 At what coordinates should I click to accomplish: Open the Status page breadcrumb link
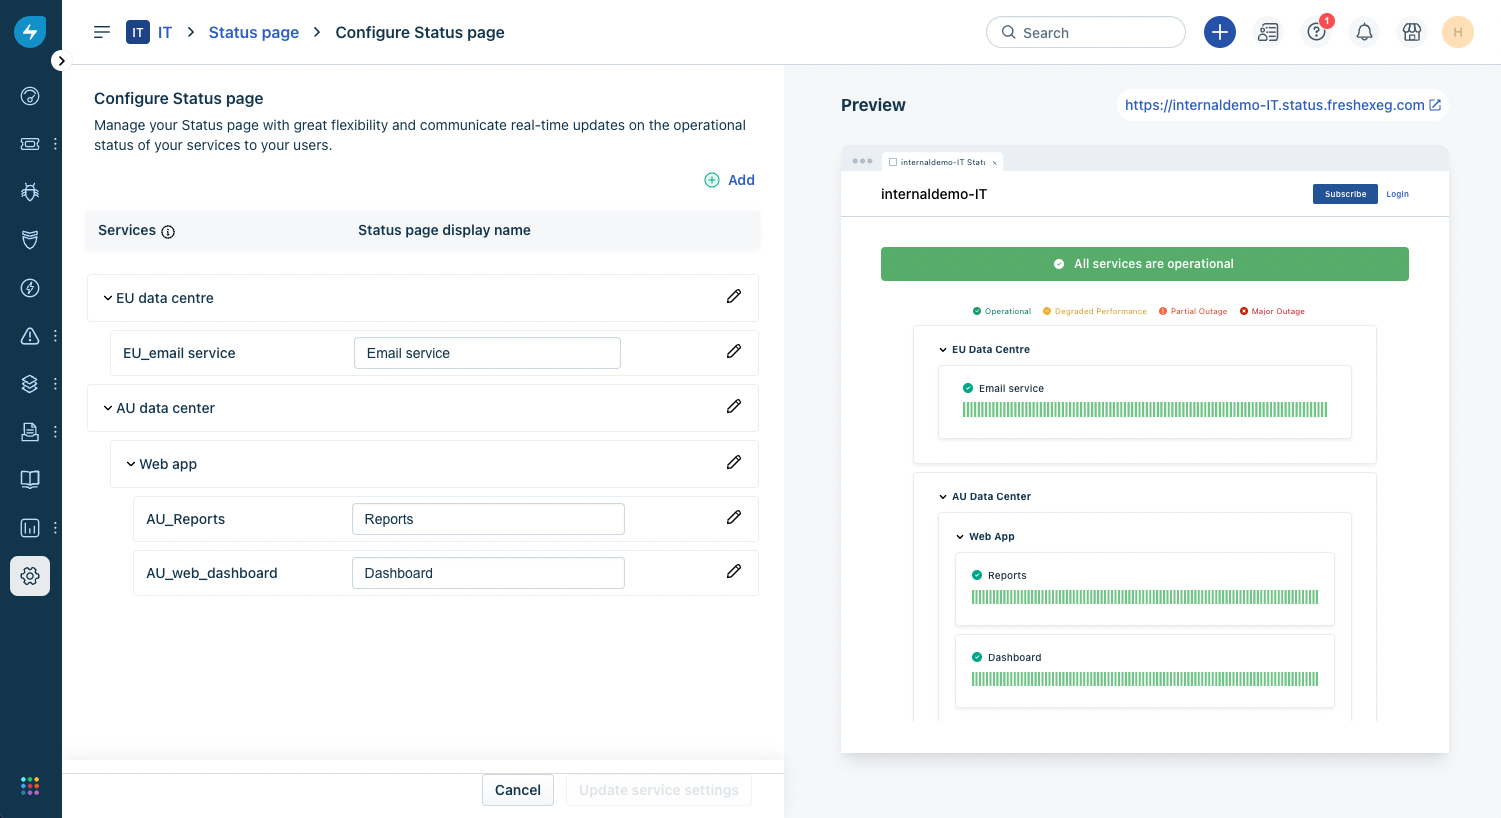click(253, 32)
